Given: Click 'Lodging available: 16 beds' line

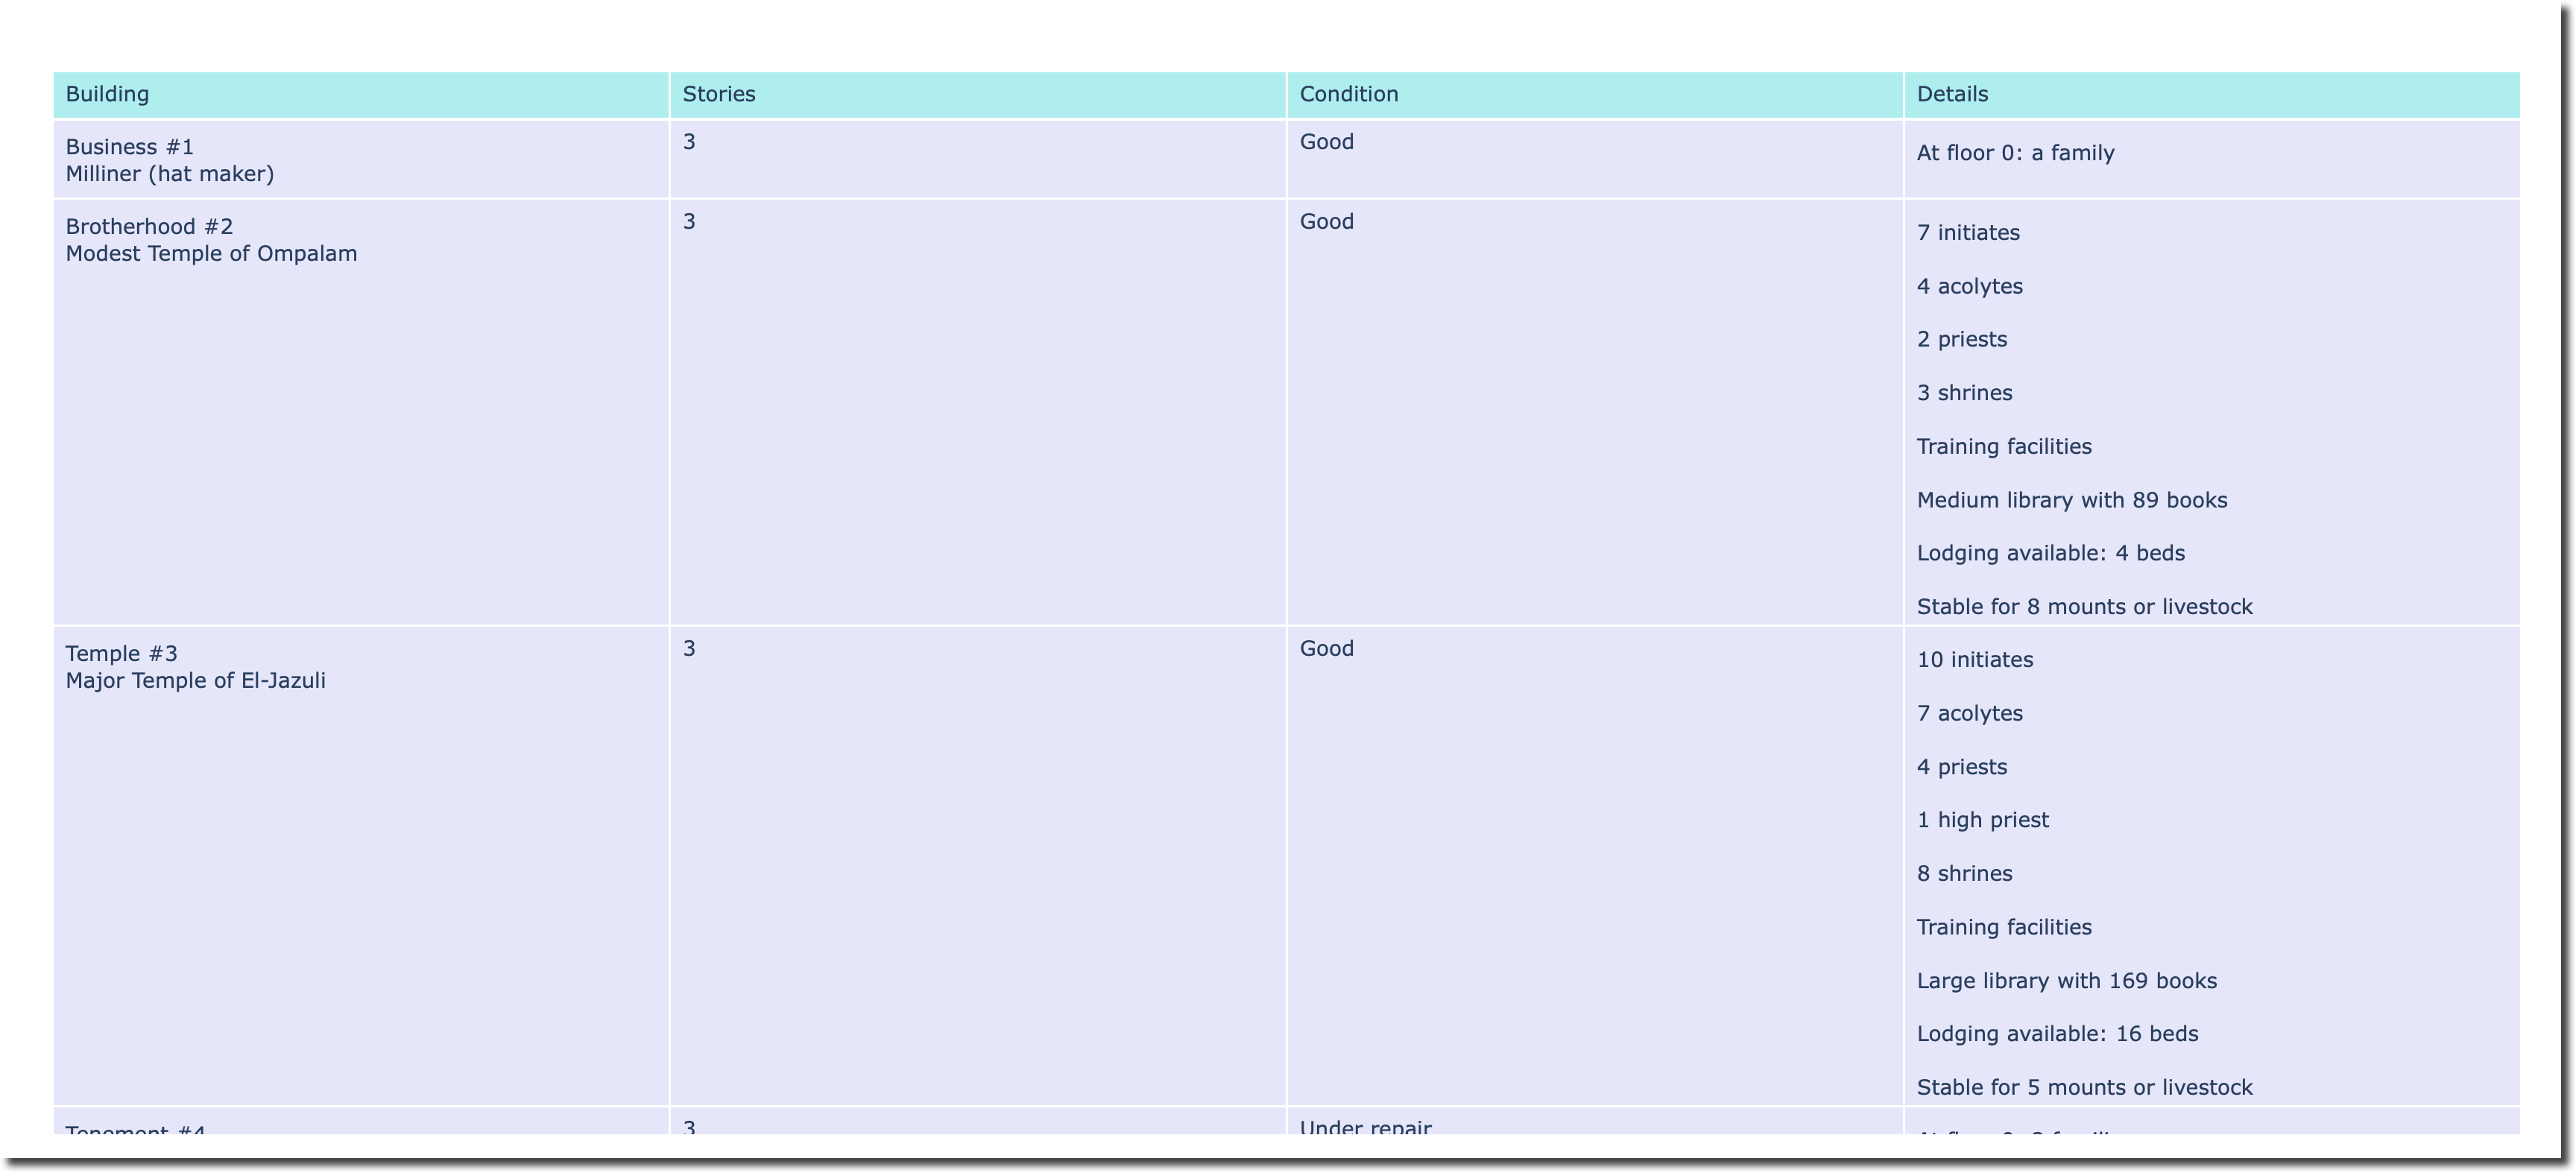Looking at the screenshot, I should [2057, 1034].
